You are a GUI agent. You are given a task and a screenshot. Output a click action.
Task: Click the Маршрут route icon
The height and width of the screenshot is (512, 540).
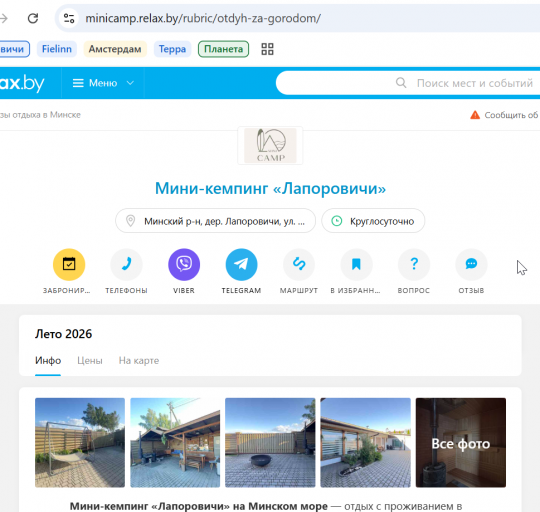[x=299, y=264]
